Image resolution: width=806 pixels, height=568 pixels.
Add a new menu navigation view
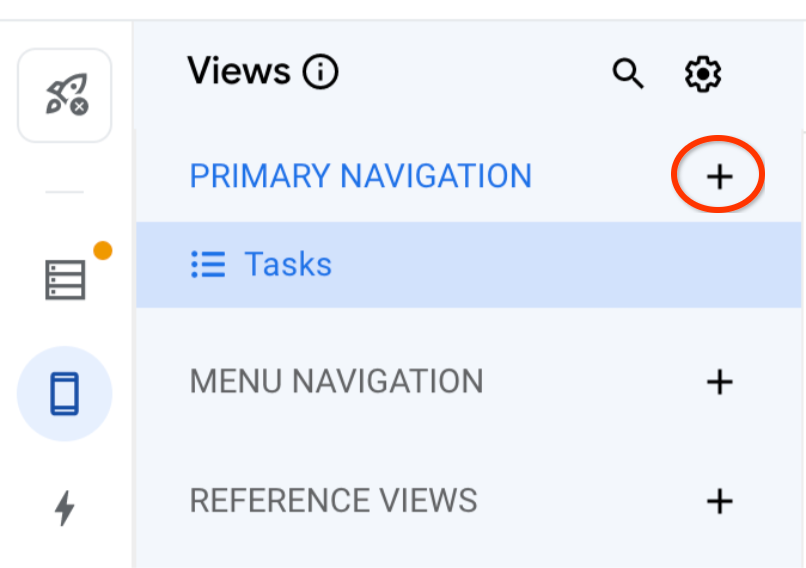[x=719, y=382]
